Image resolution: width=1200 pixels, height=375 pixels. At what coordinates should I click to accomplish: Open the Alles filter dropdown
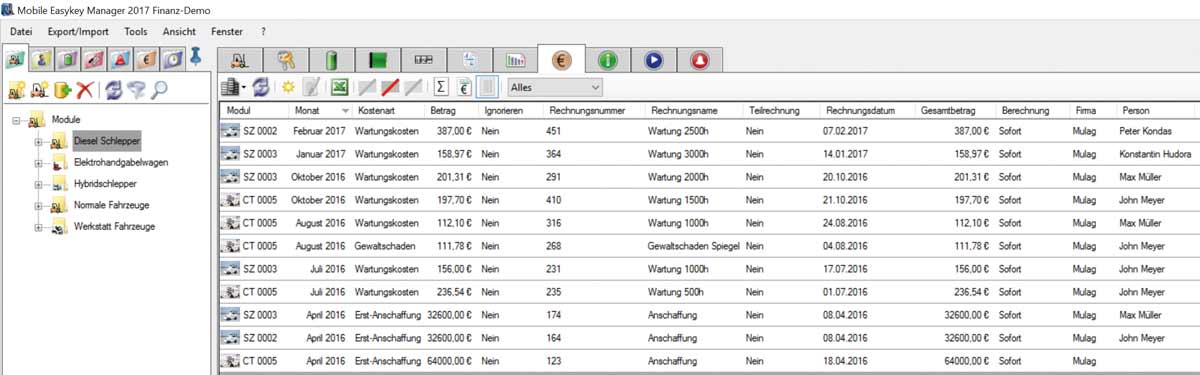tap(555, 88)
